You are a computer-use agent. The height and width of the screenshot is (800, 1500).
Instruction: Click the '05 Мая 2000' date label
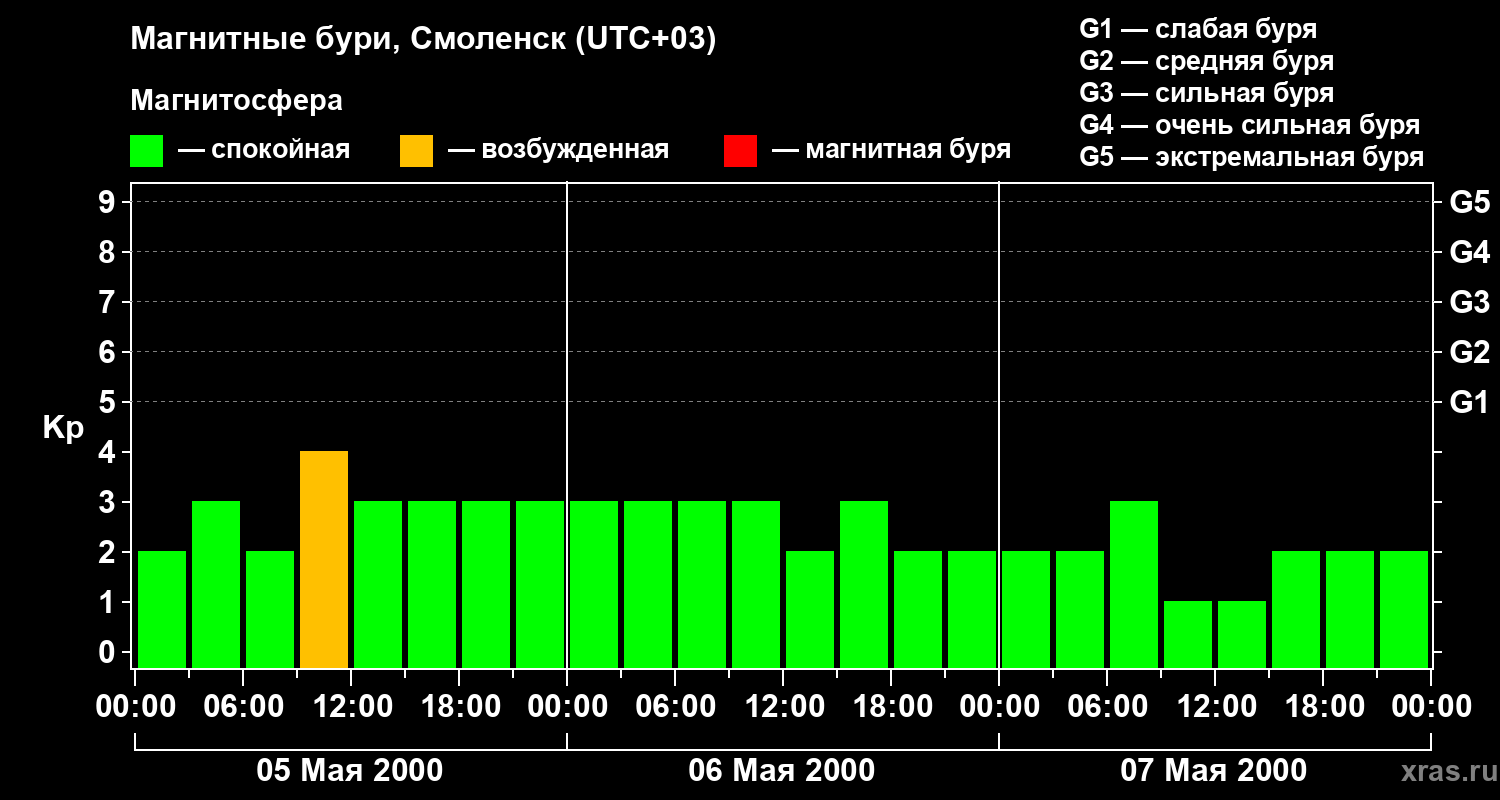pos(350,770)
